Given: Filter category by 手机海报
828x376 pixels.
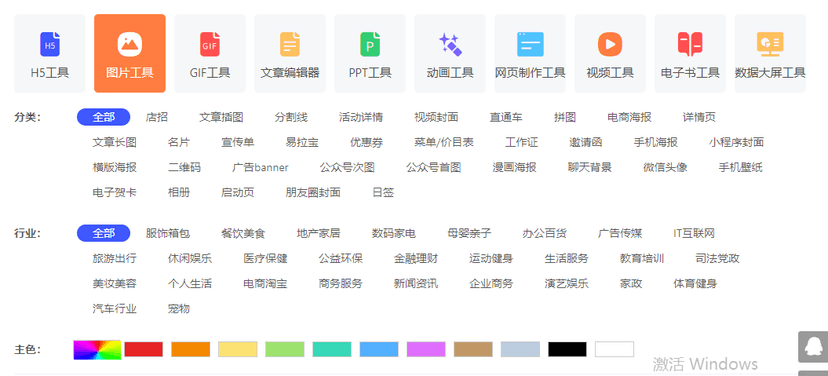Looking at the screenshot, I should click(x=656, y=143).
